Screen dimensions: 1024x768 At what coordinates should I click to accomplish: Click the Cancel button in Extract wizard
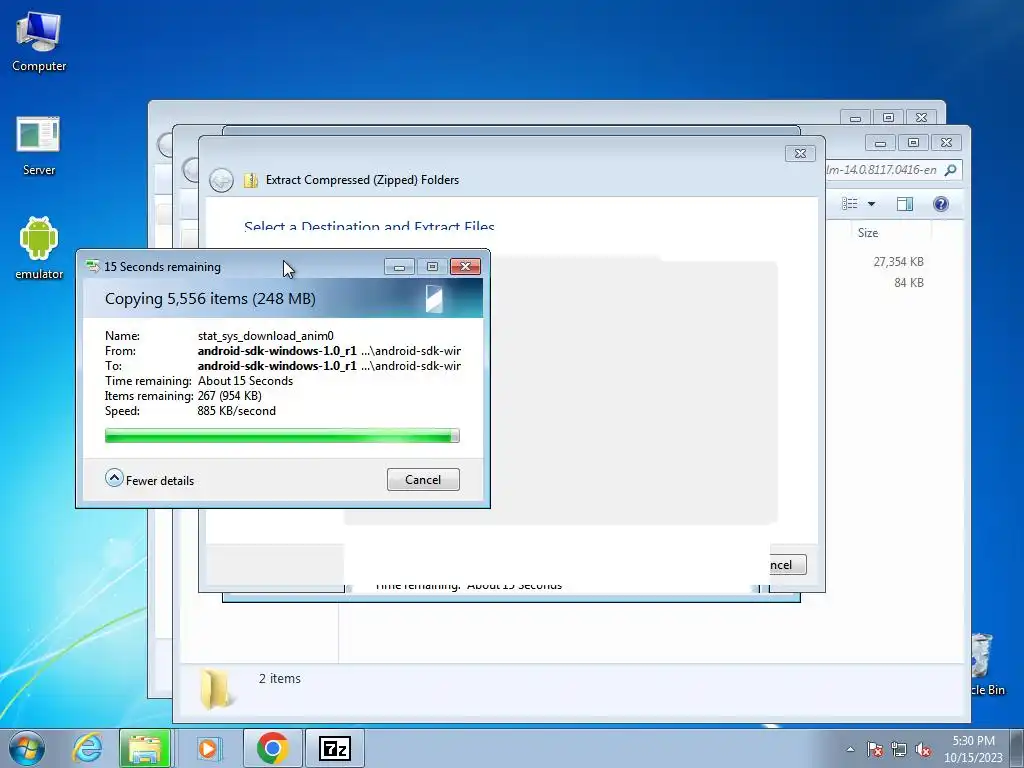(x=788, y=565)
